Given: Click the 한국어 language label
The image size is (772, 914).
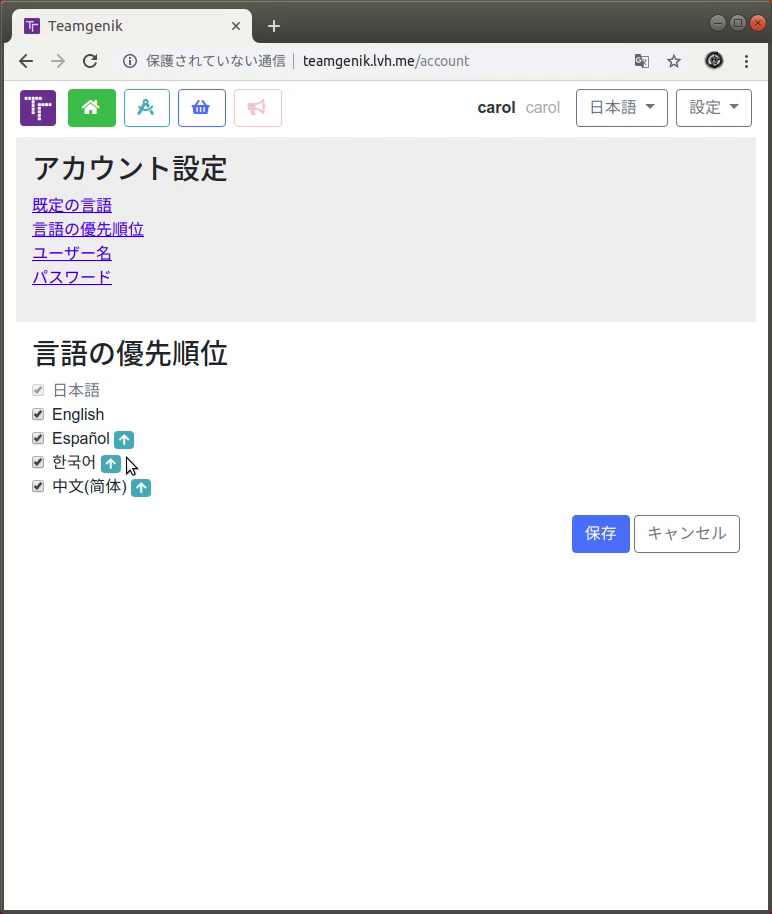Looking at the screenshot, I should (74, 462).
